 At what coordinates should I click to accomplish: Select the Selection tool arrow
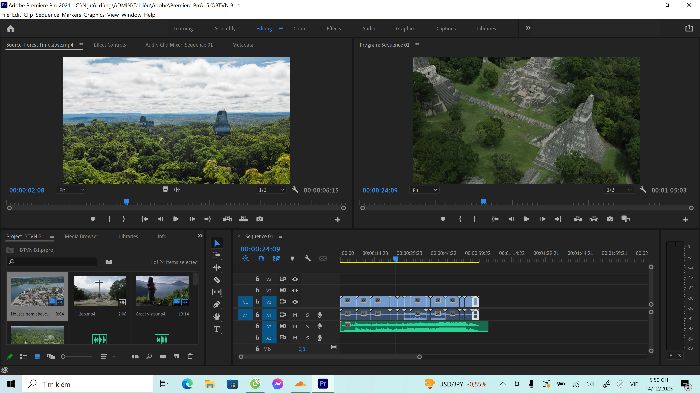tap(217, 243)
